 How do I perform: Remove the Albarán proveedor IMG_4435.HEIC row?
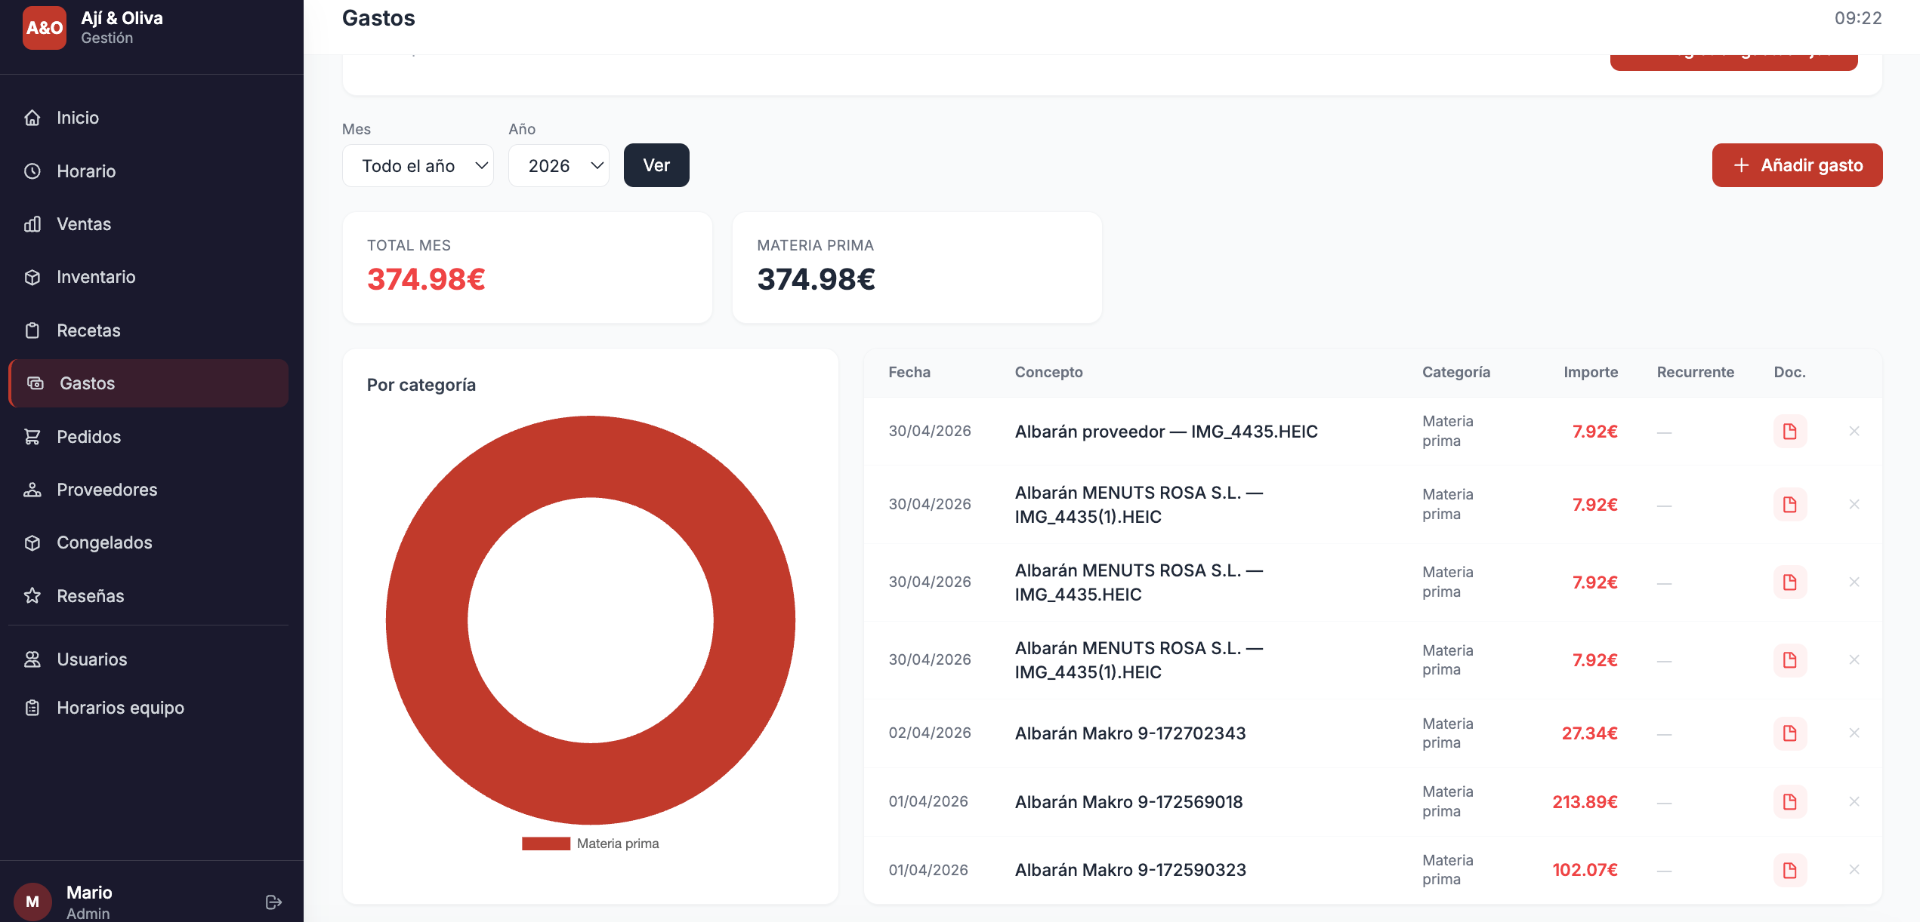1854,431
